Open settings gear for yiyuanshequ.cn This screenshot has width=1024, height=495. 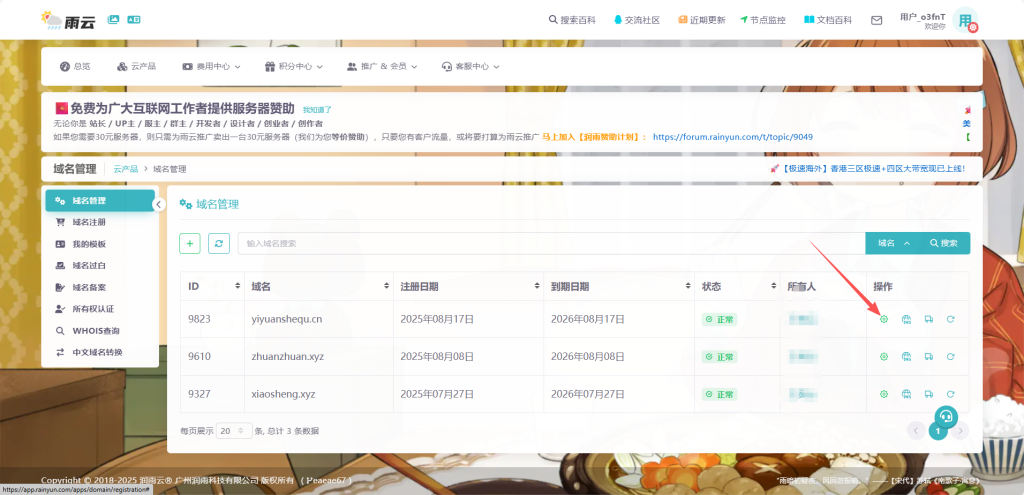(x=883, y=319)
